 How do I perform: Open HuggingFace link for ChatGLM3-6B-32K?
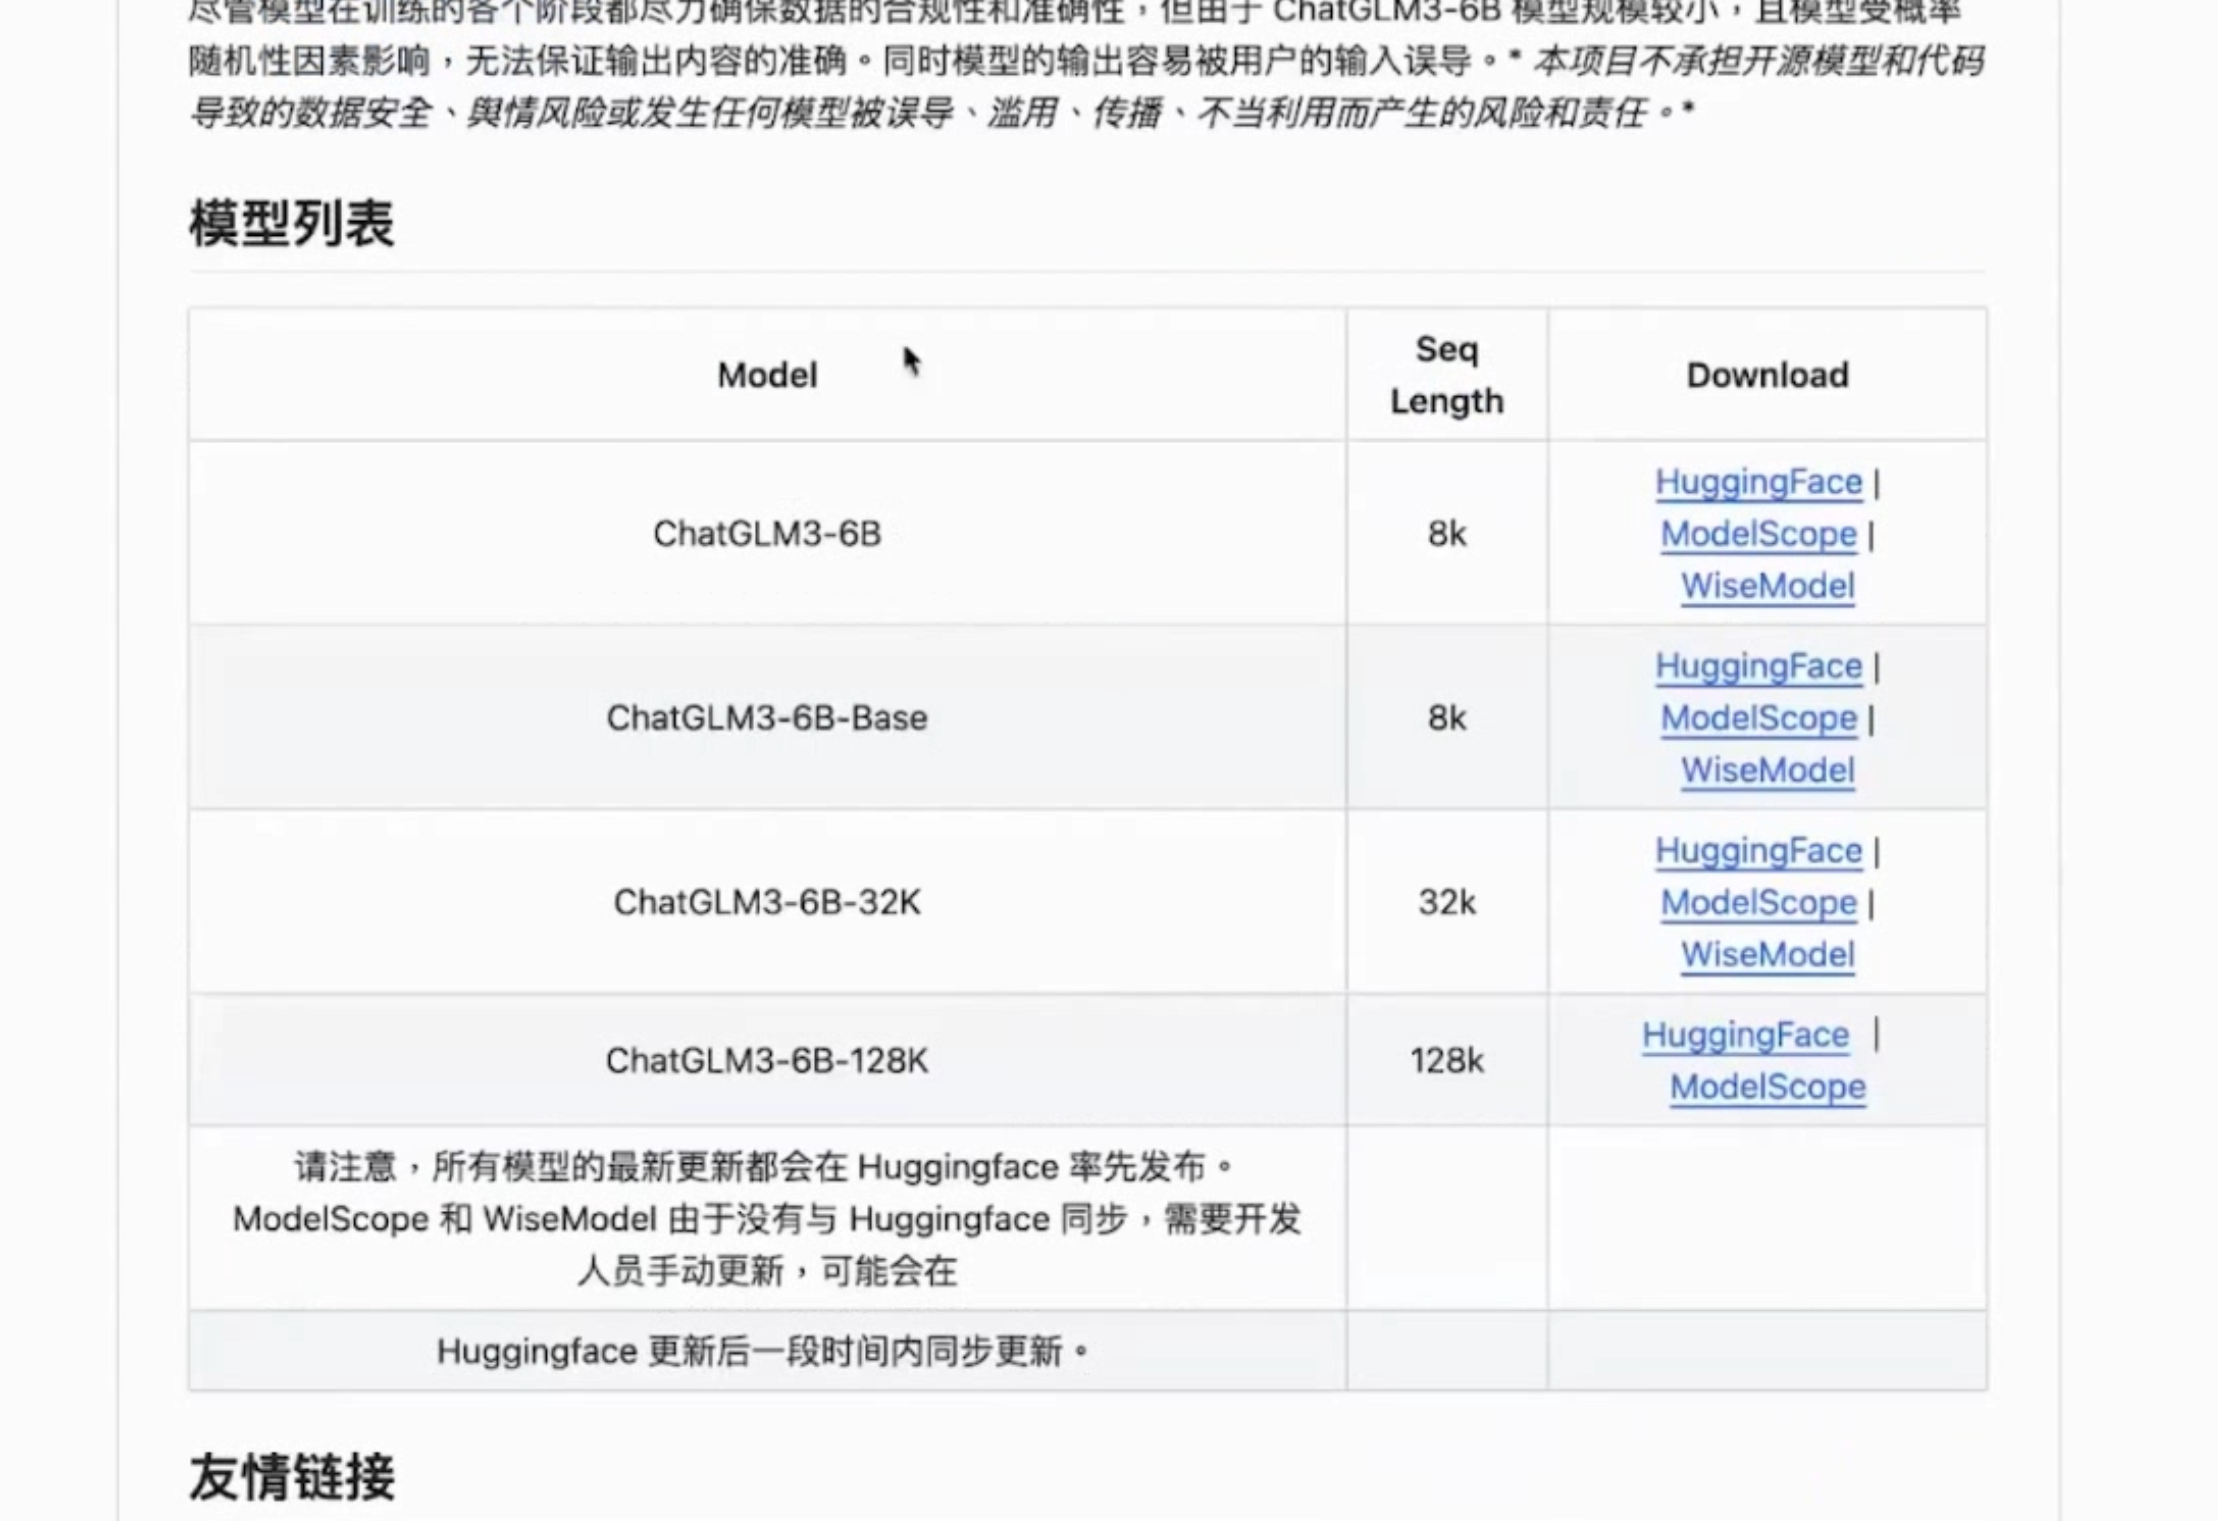click(1757, 851)
